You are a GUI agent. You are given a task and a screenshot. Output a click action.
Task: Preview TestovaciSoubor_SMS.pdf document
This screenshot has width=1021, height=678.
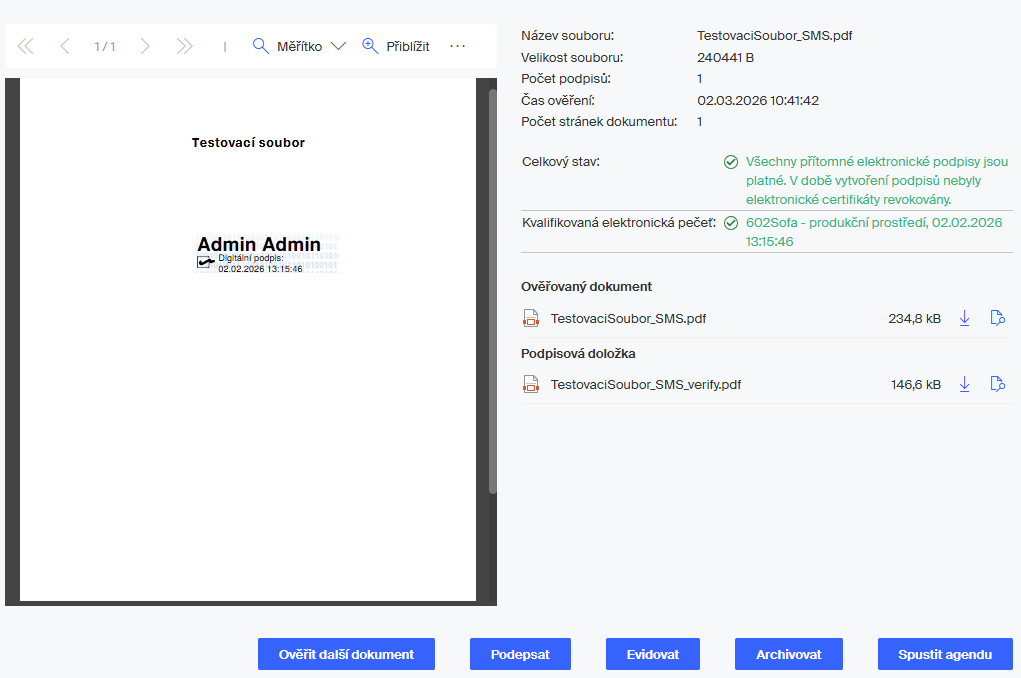(x=997, y=319)
